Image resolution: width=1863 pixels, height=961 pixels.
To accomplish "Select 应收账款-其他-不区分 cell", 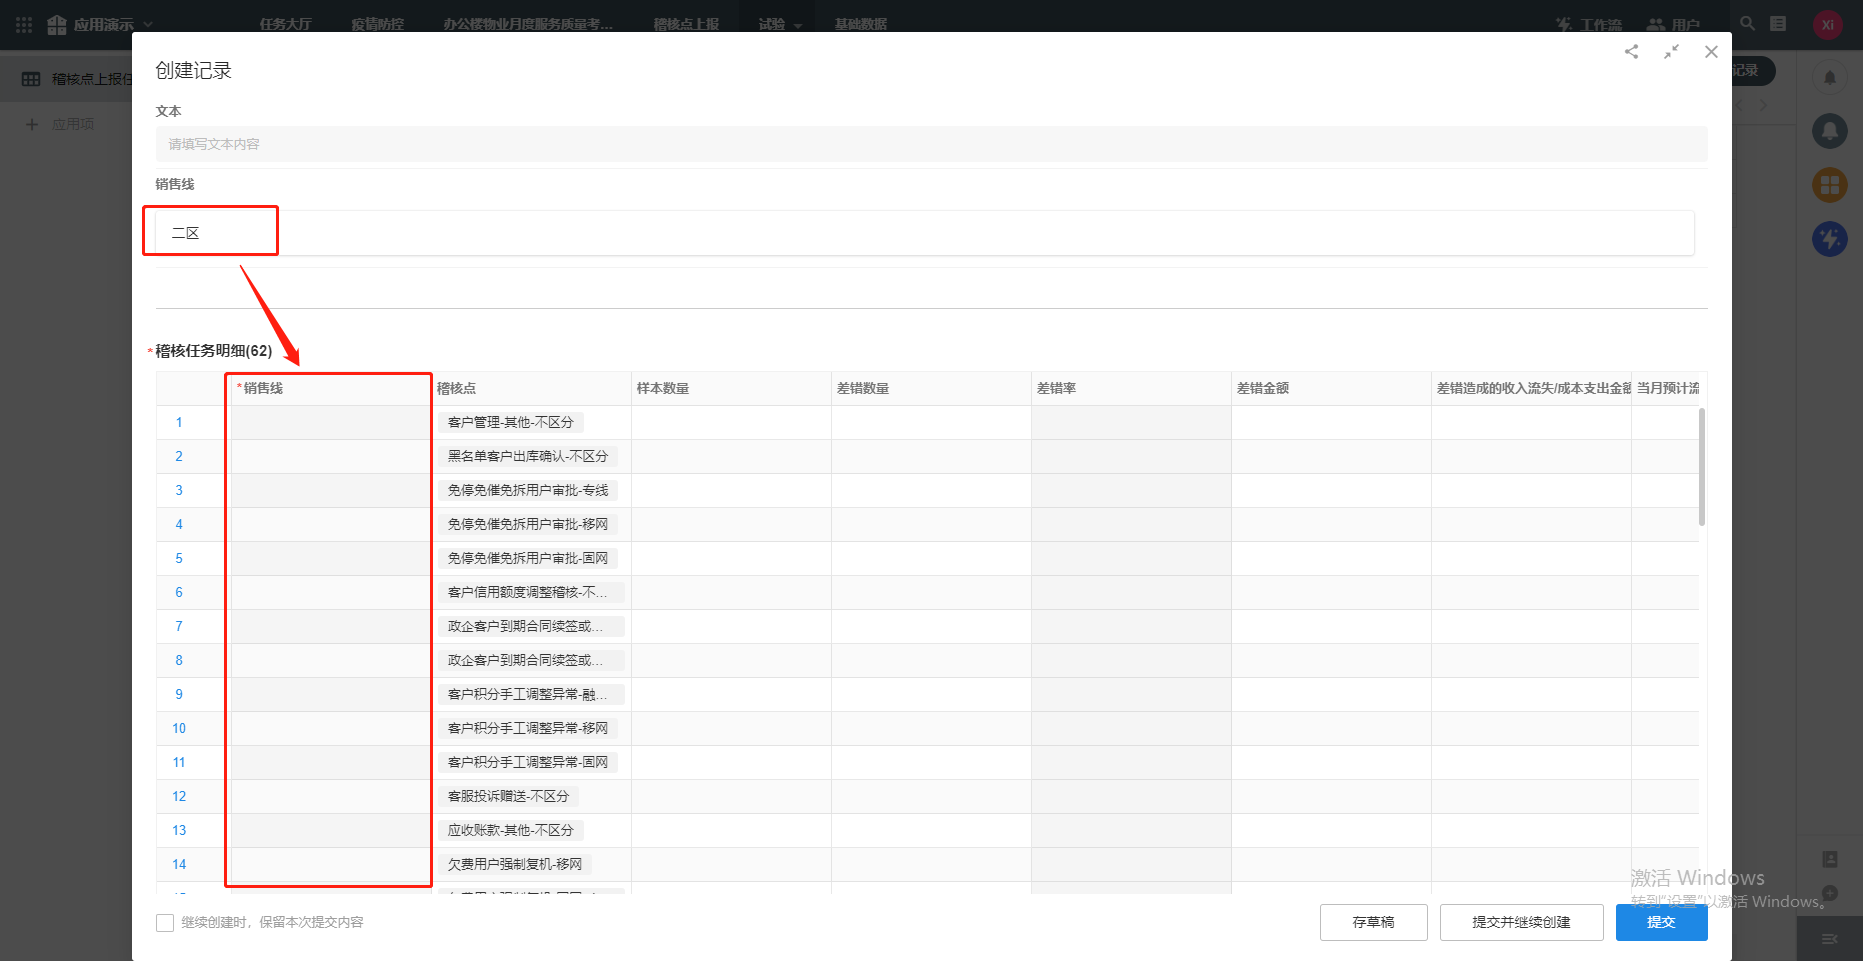I will click(511, 831).
